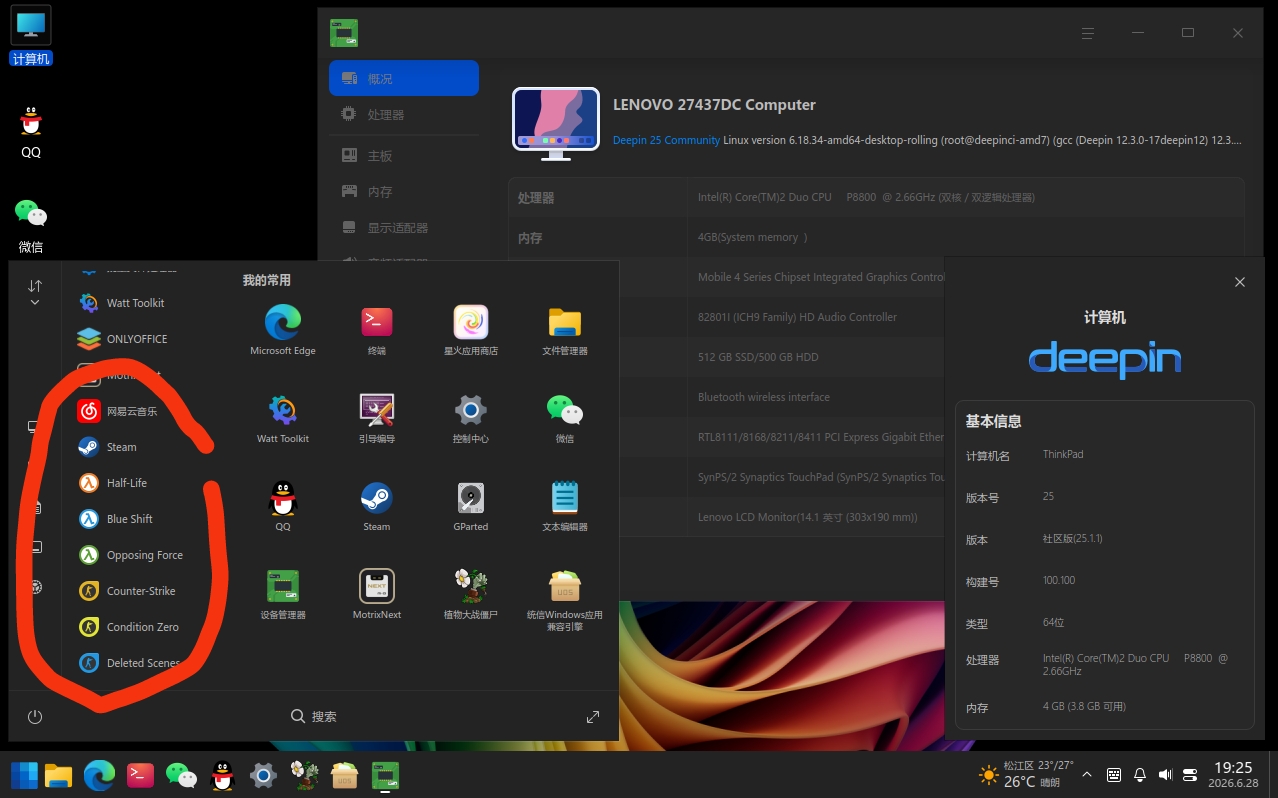1278x798 pixels.
Task: Open QQ from the 我的常用 grid
Action: [x=283, y=506]
